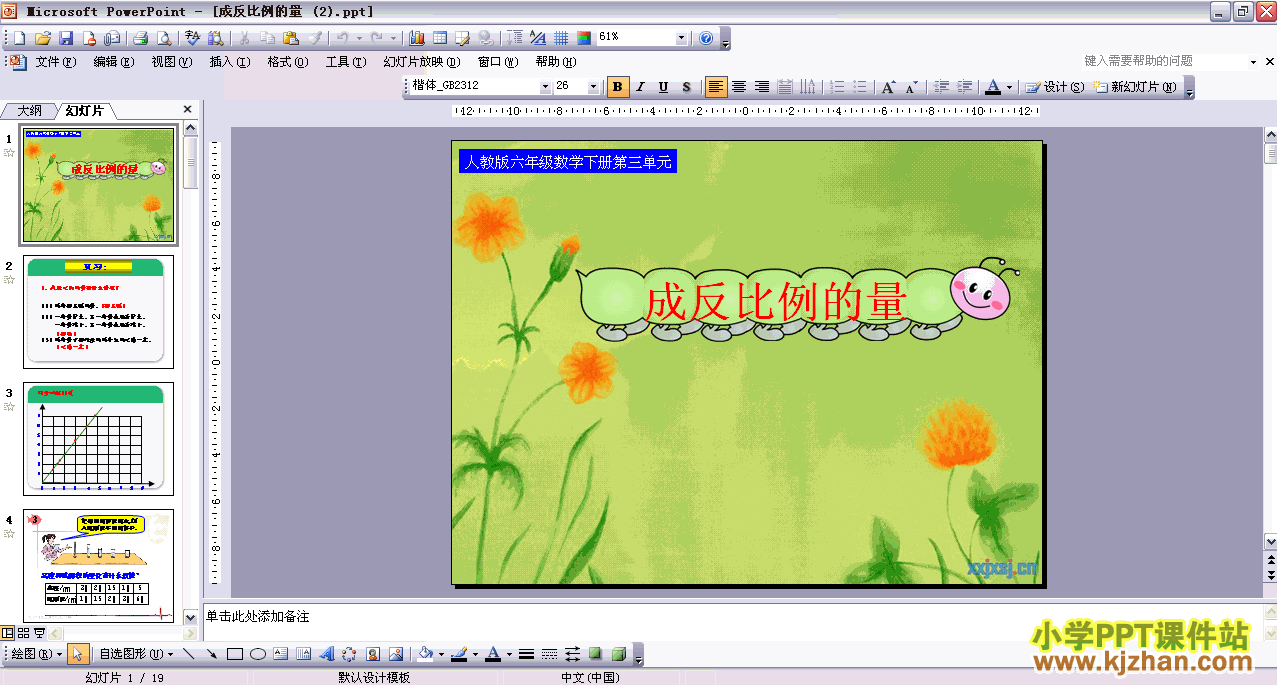Choose the dash style tool

(550, 655)
